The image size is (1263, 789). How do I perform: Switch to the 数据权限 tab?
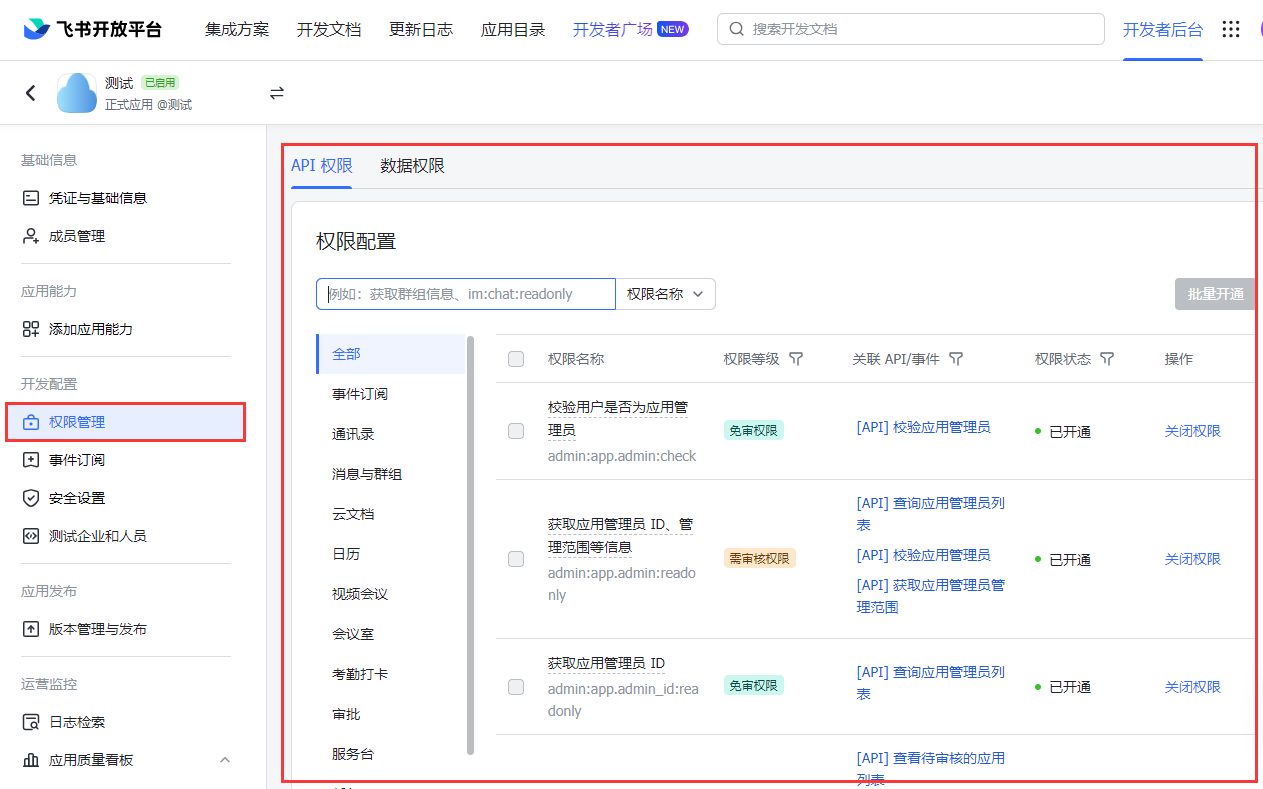point(412,166)
